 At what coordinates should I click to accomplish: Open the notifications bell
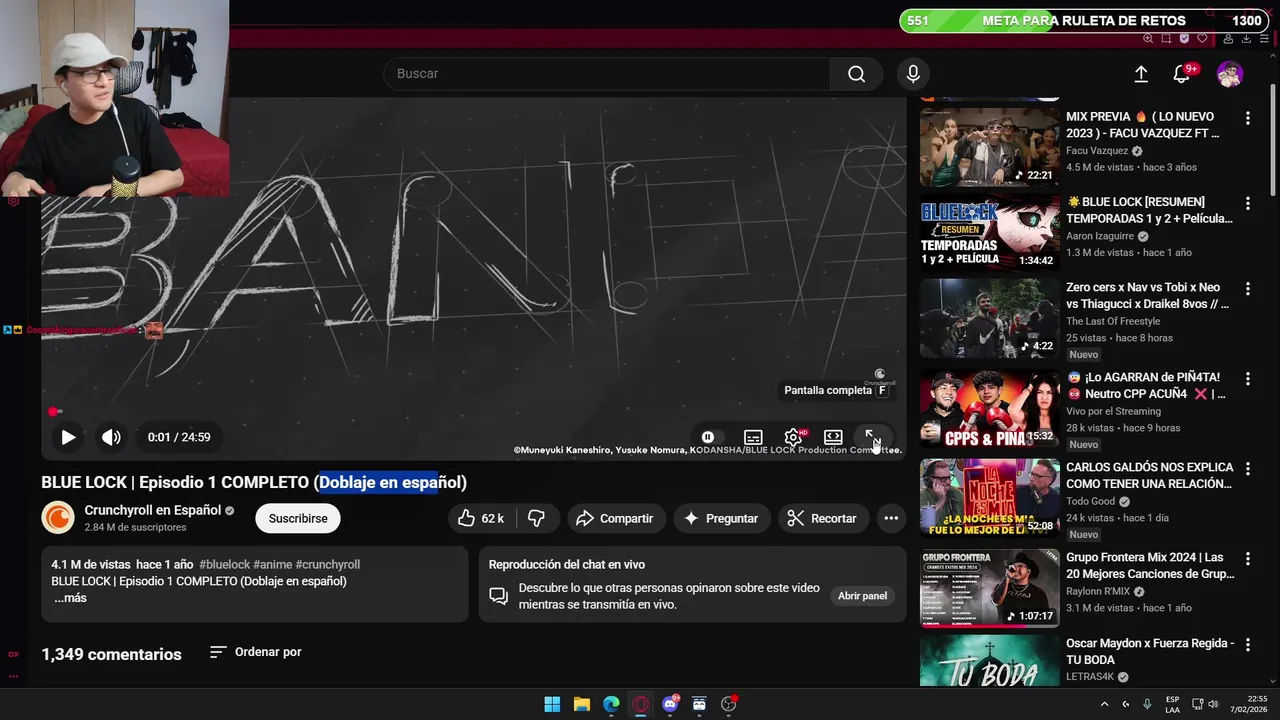tap(1182, 74)
